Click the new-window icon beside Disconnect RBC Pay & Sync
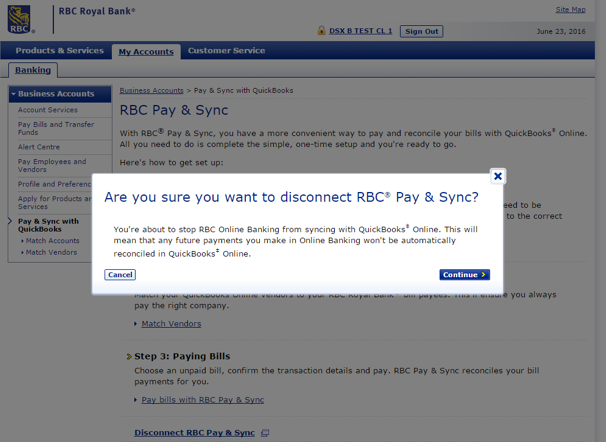This screenshot has width=606, height=442. click(265, 433)
